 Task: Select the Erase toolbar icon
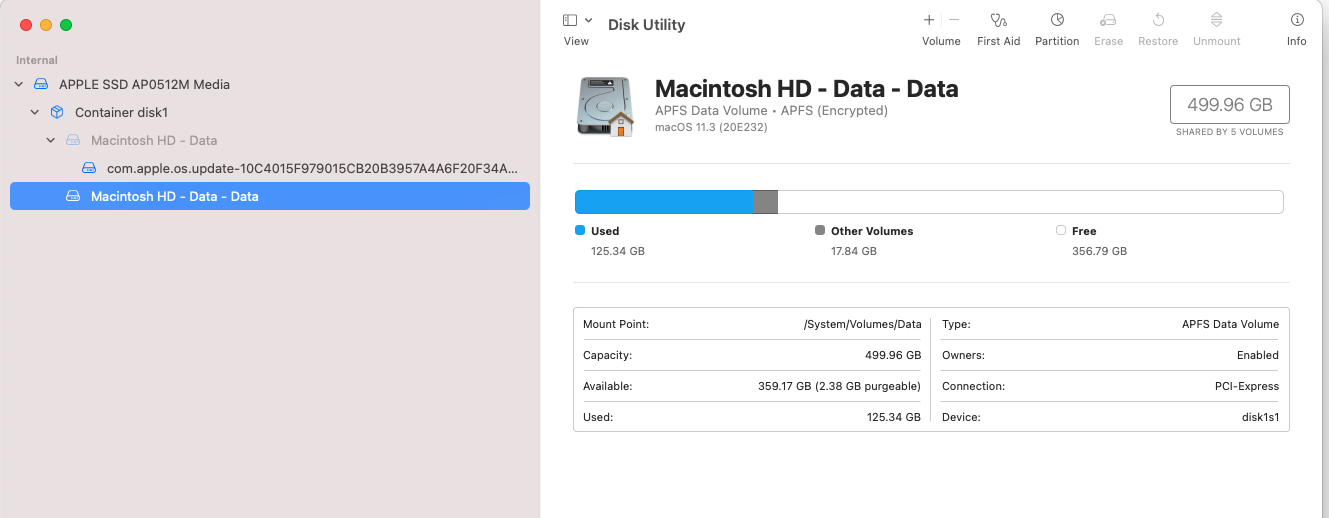tap(1108, 20)
